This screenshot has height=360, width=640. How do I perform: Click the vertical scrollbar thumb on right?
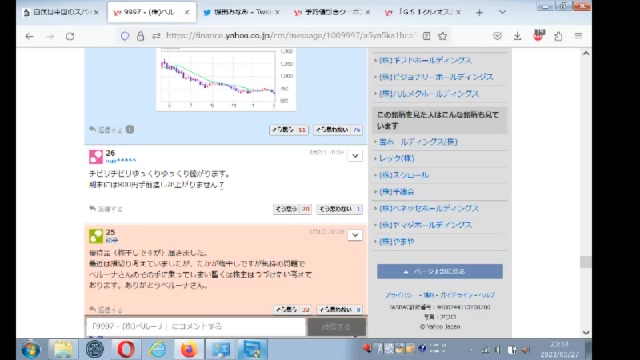click(586, 262)
